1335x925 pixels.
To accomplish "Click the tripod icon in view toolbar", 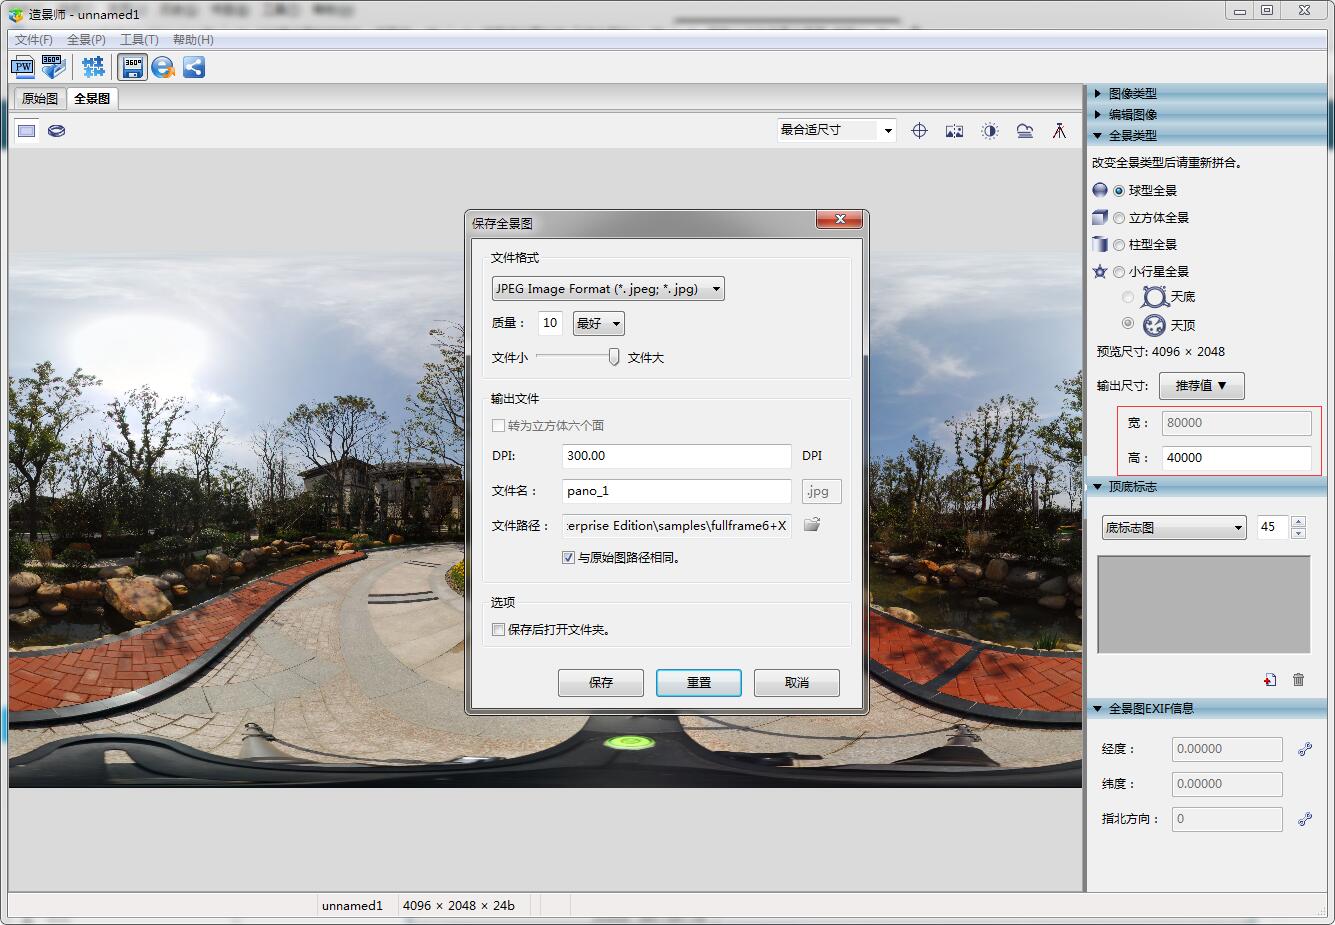I will point(1059,131).
